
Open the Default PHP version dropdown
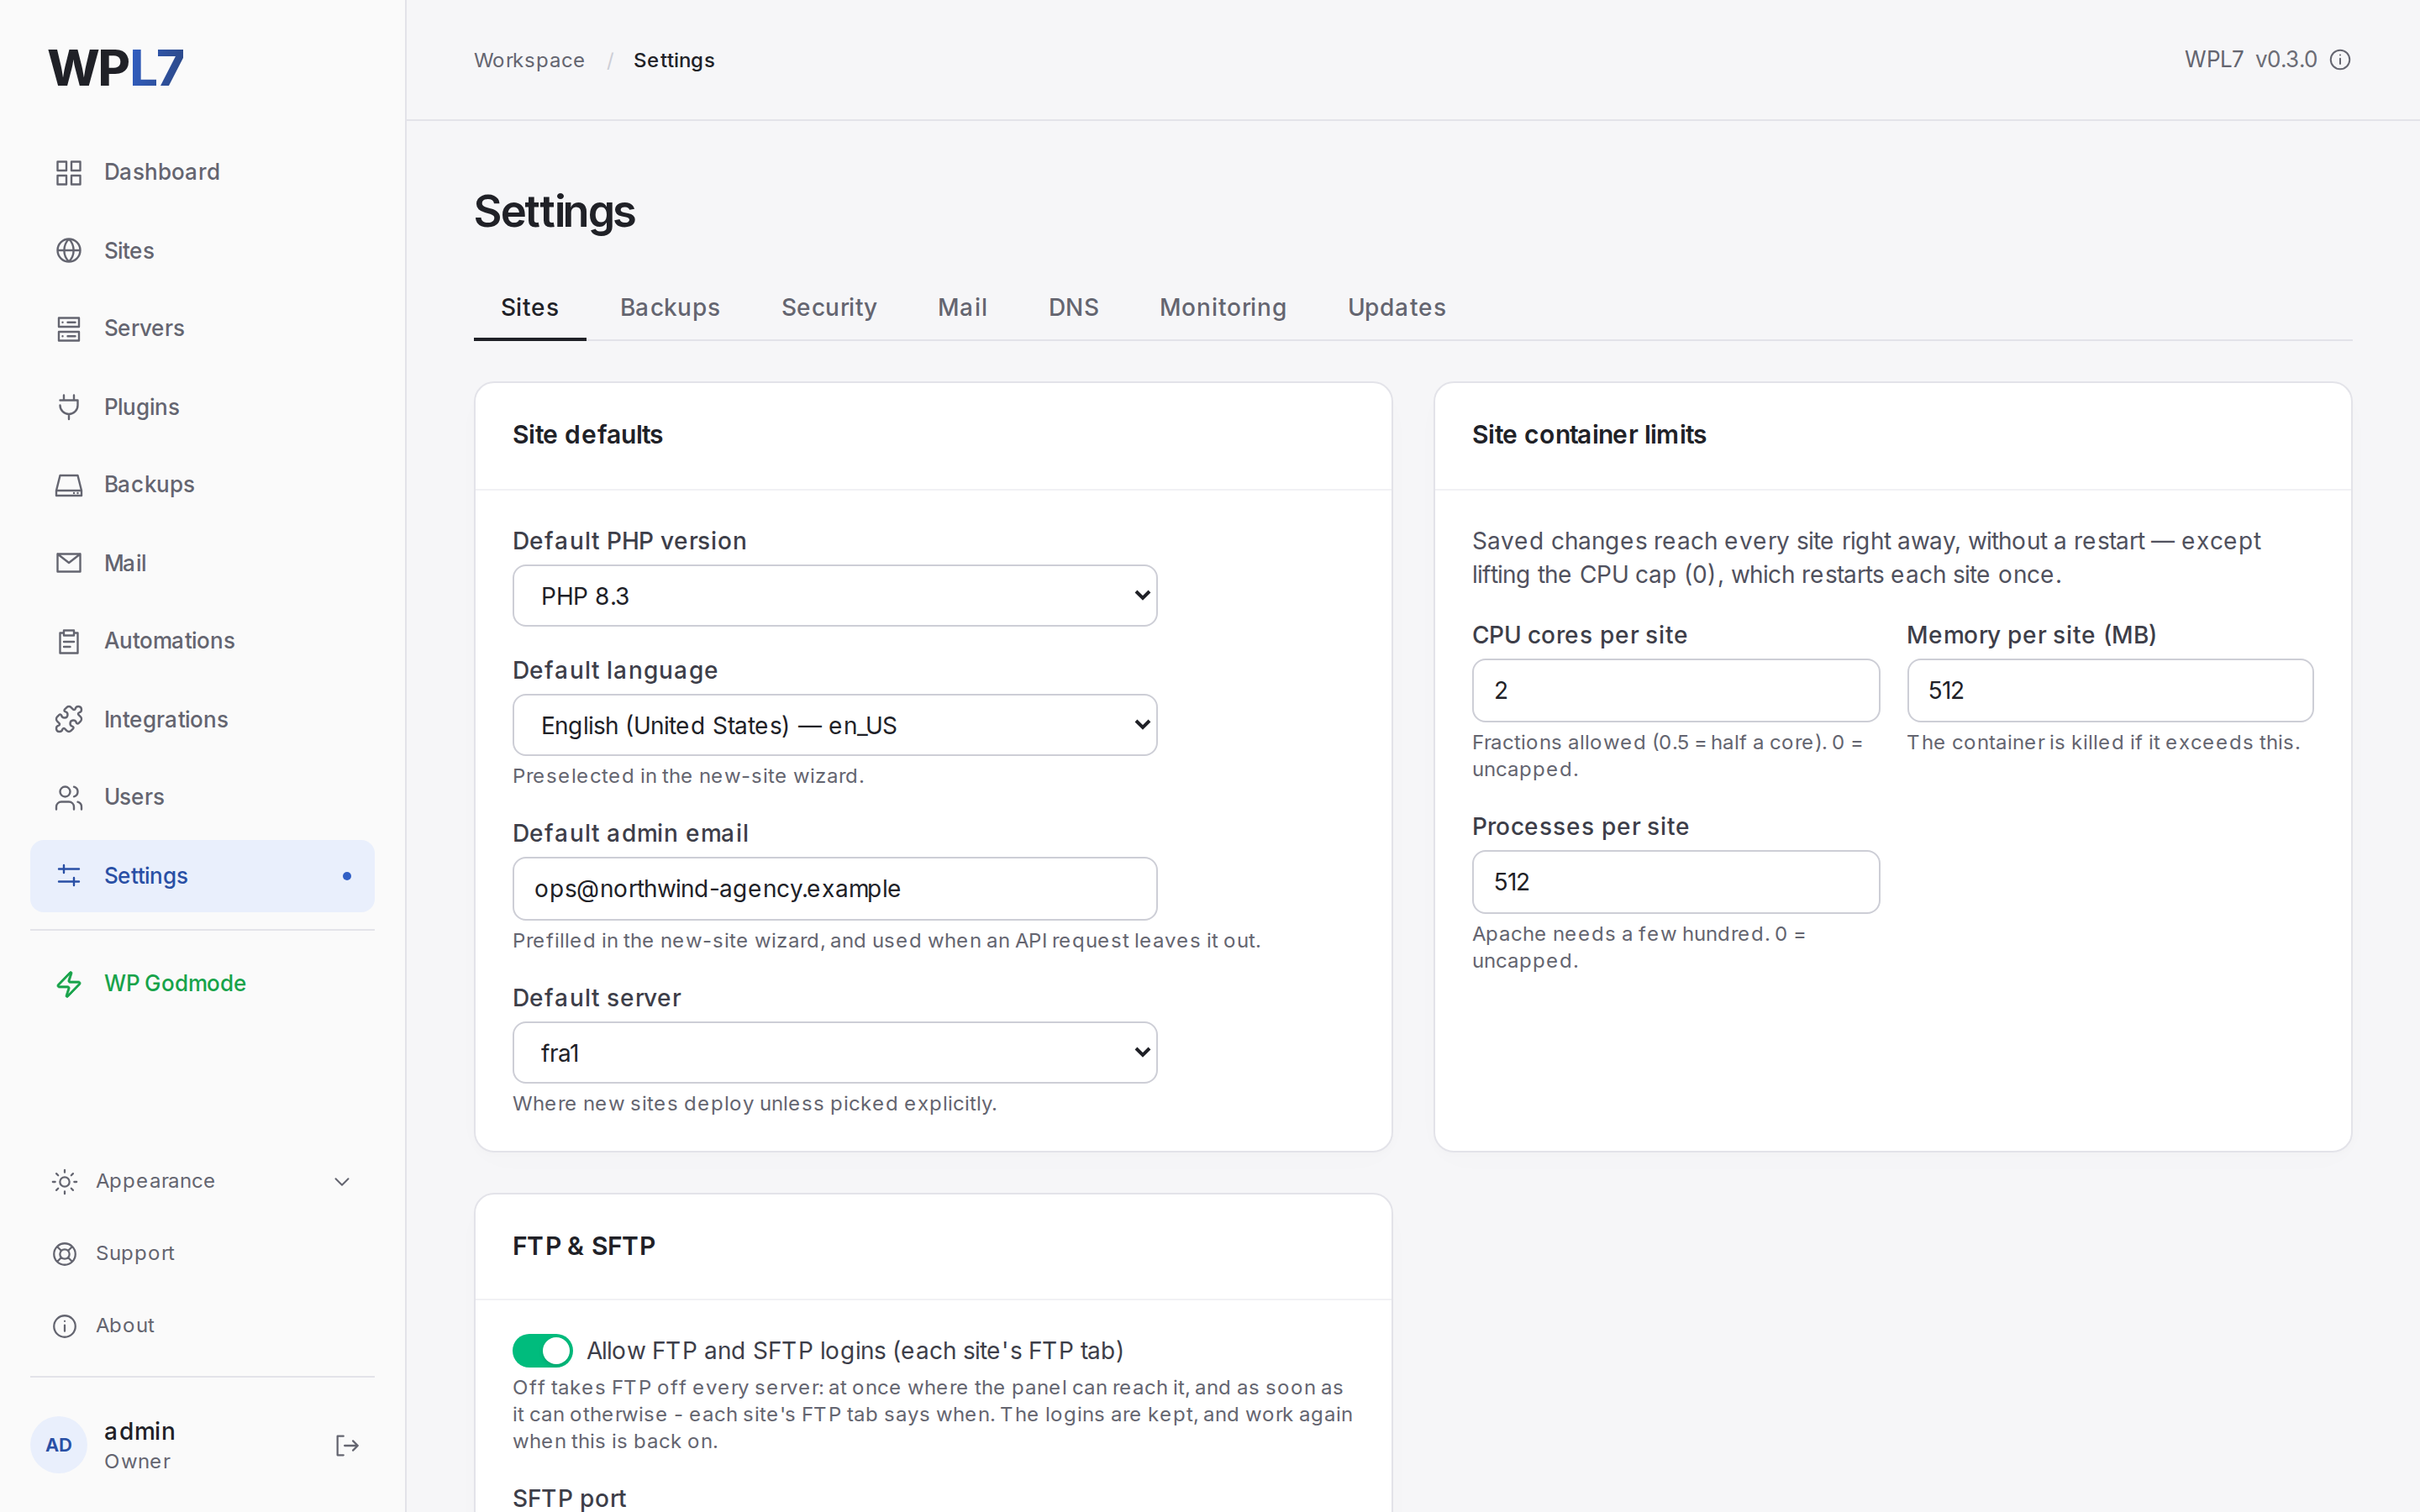click(x=834, y=596)
